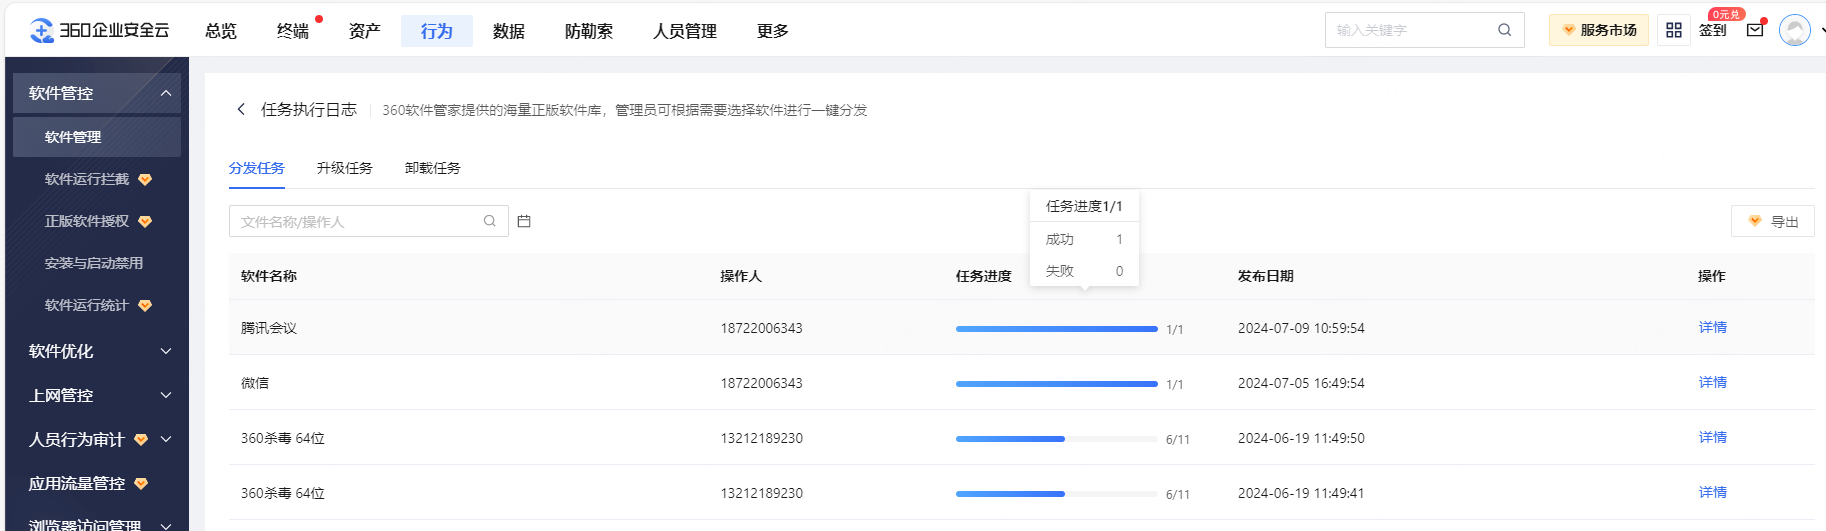
Task: Switch to the 升级任务 tab
Action: pos(345,168)
